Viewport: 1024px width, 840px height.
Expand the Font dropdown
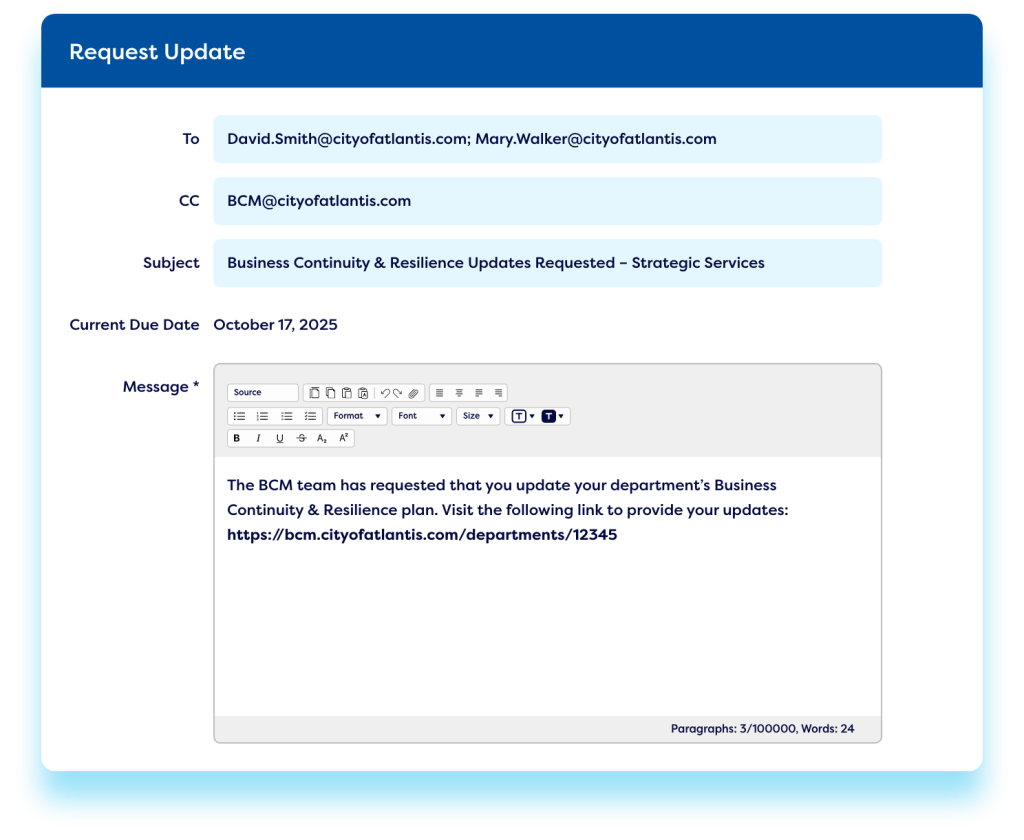(x=421, y=416)
